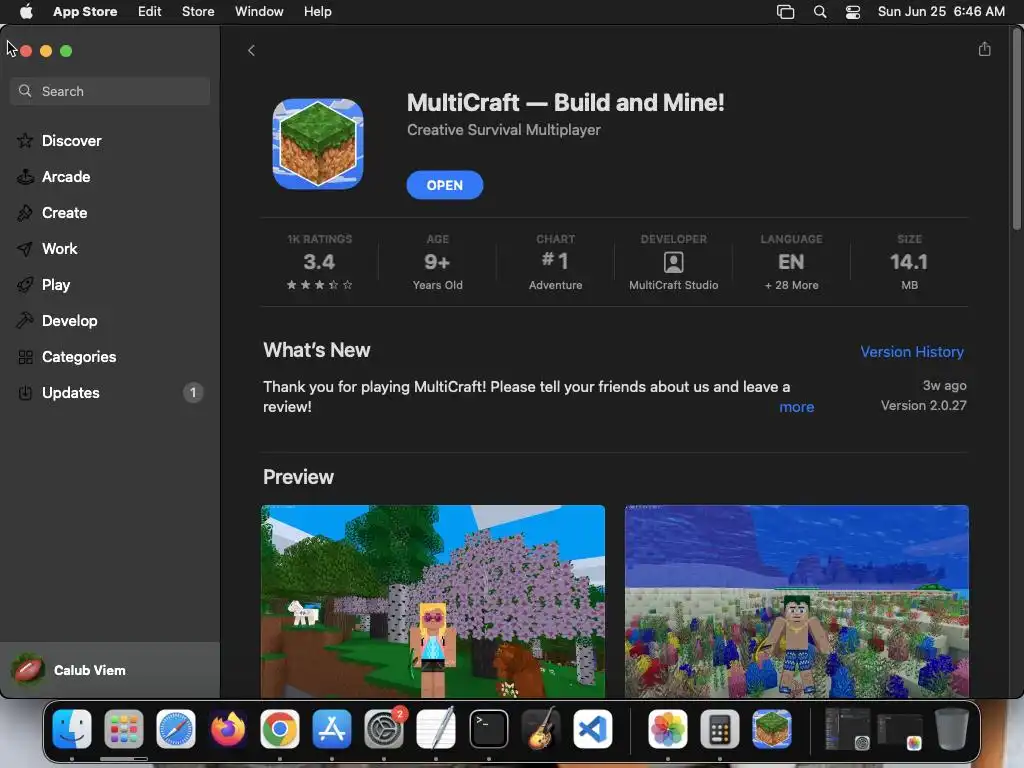Open Photos from the Dock
This screenshot has height=768, width=1024.
(x=667, y=728)
